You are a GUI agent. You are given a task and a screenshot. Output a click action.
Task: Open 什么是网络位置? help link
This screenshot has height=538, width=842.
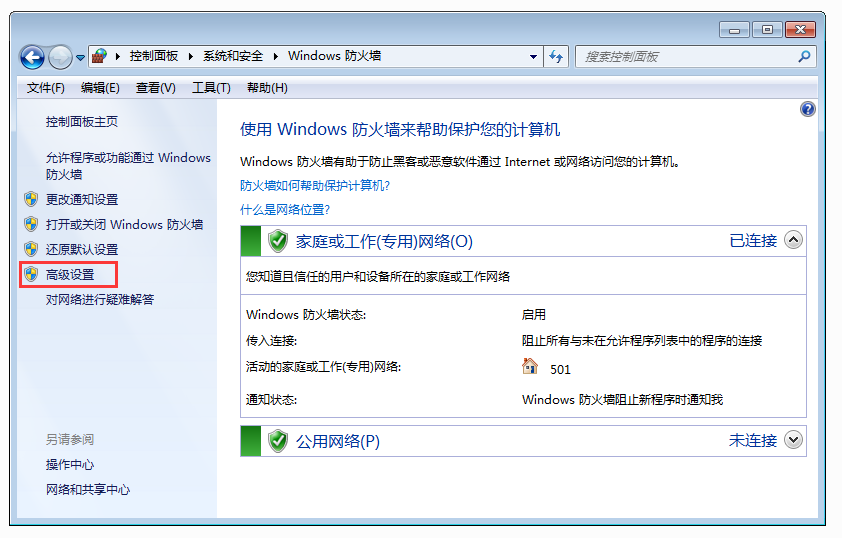point(285,209)
